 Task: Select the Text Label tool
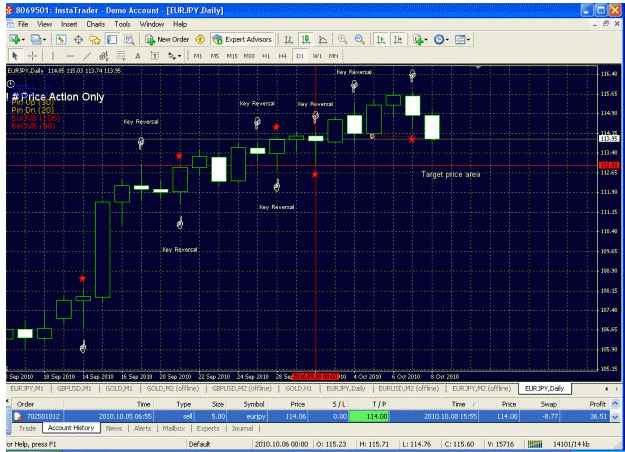pyautogui.click(x=155, y=56)
